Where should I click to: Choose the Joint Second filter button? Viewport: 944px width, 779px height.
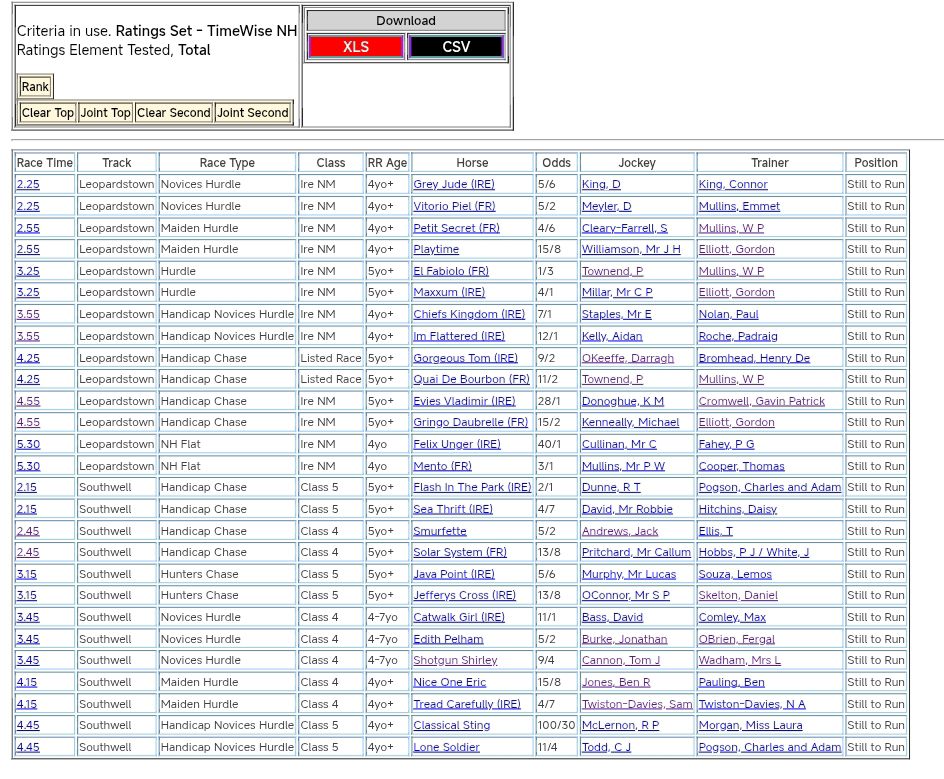[x=253, y=113]
